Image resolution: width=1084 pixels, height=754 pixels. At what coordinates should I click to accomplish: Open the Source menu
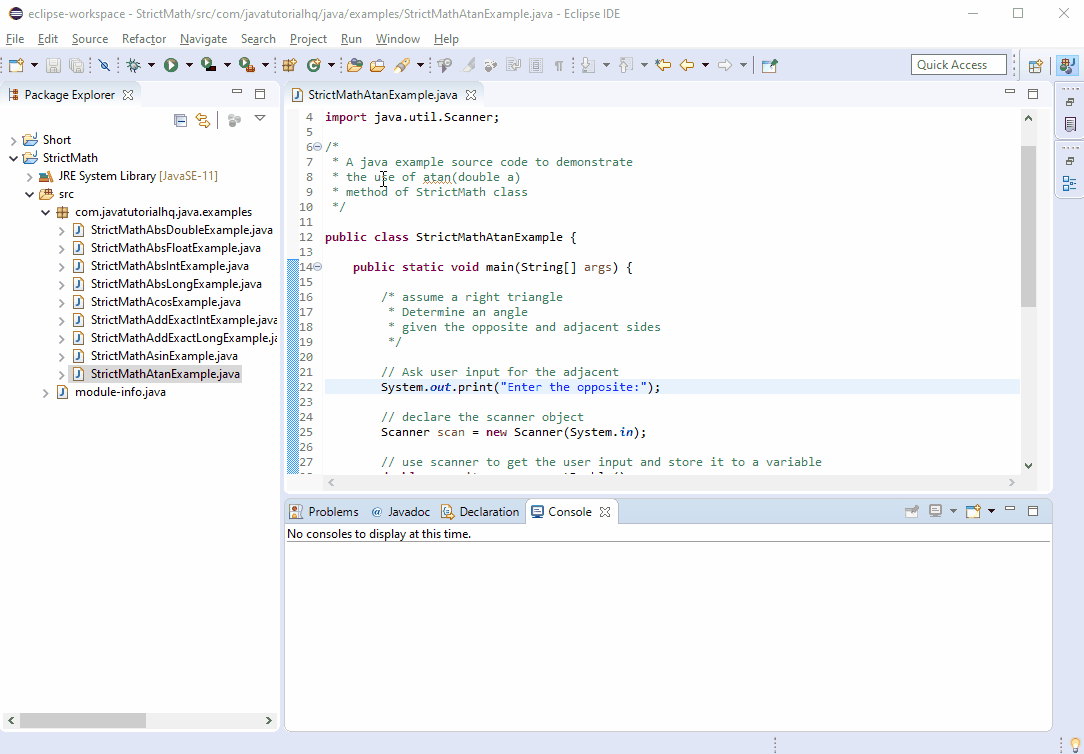(90, 39)
